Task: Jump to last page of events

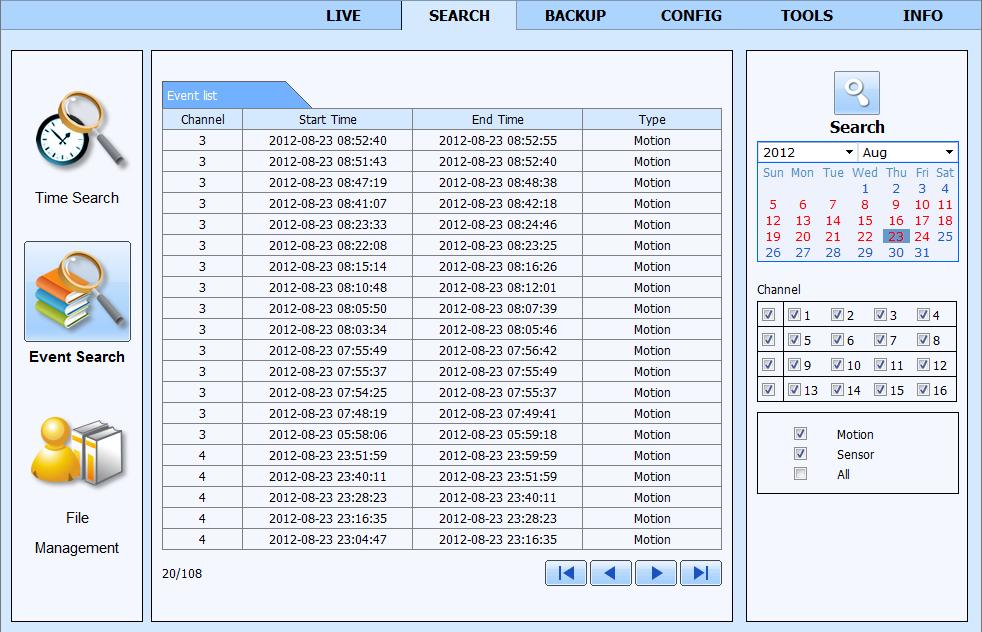Action: click(701, 573)
